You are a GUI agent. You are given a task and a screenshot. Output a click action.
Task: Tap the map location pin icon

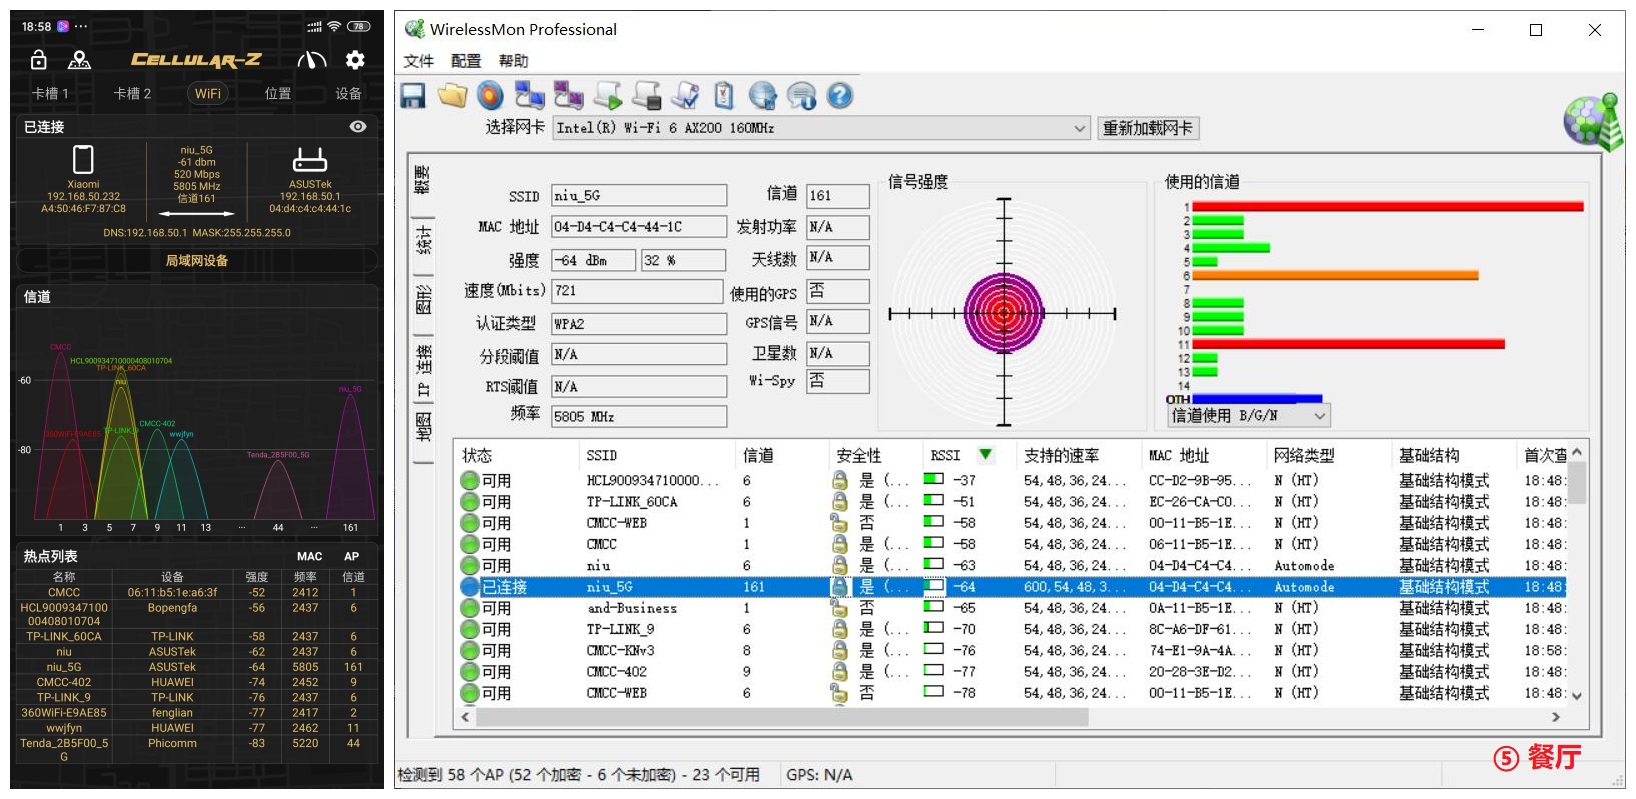point(79,60)
